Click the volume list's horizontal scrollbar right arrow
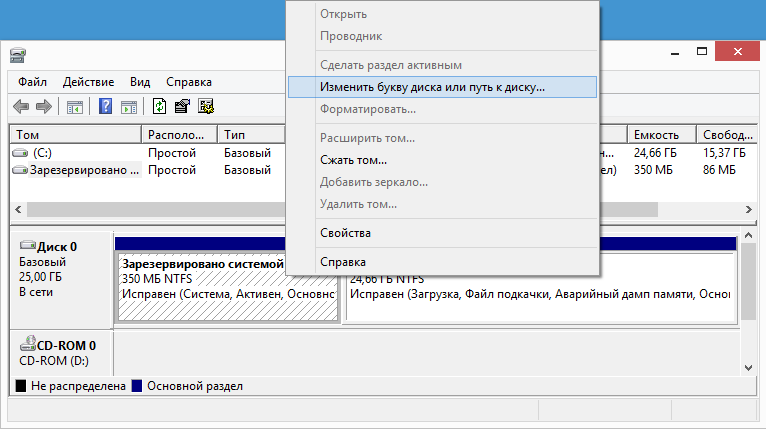The image size is (766, 429). (748, 210)
